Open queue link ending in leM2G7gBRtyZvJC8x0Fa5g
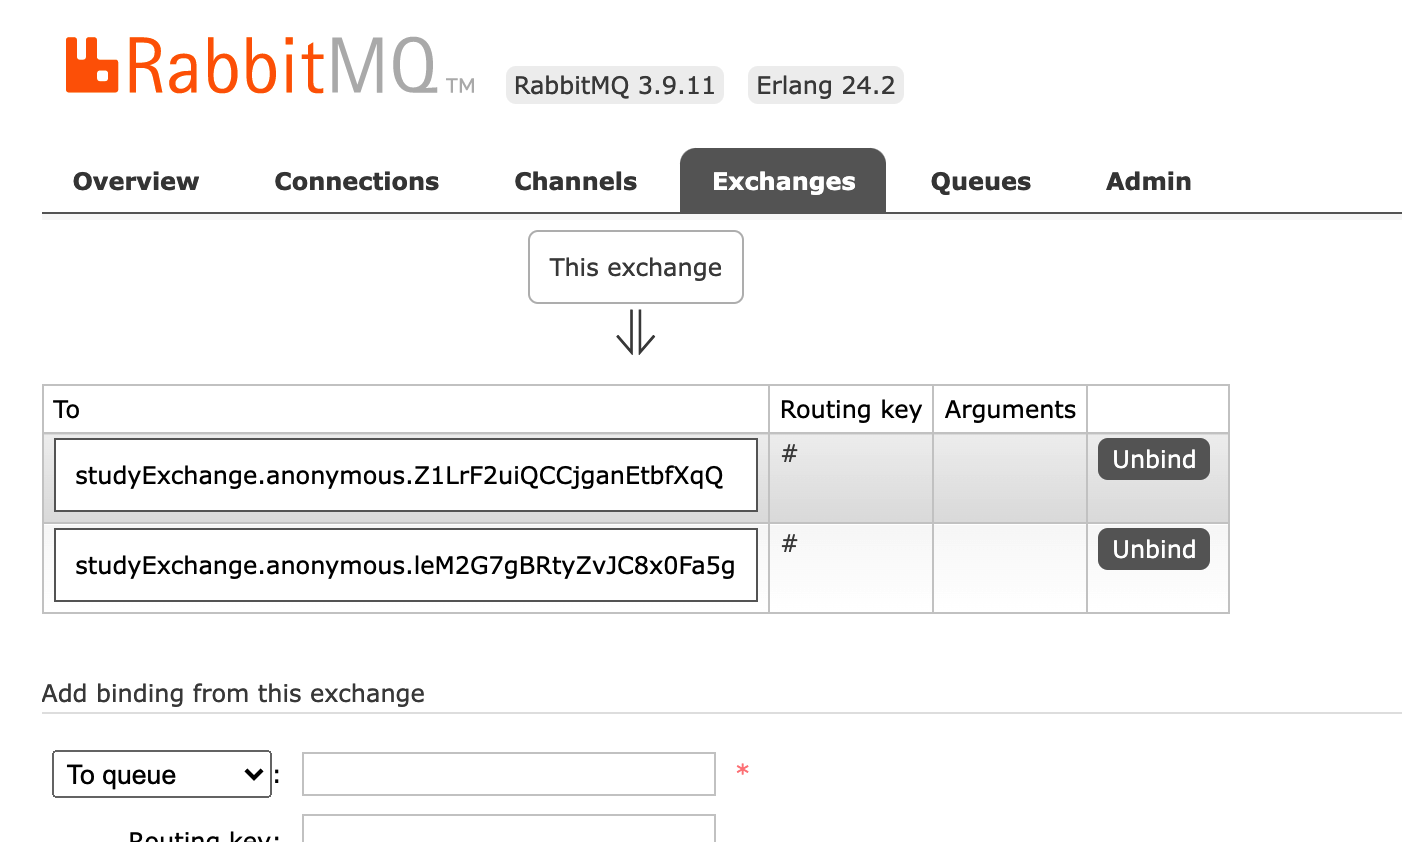1402x842 pixels. click(405, 565)
